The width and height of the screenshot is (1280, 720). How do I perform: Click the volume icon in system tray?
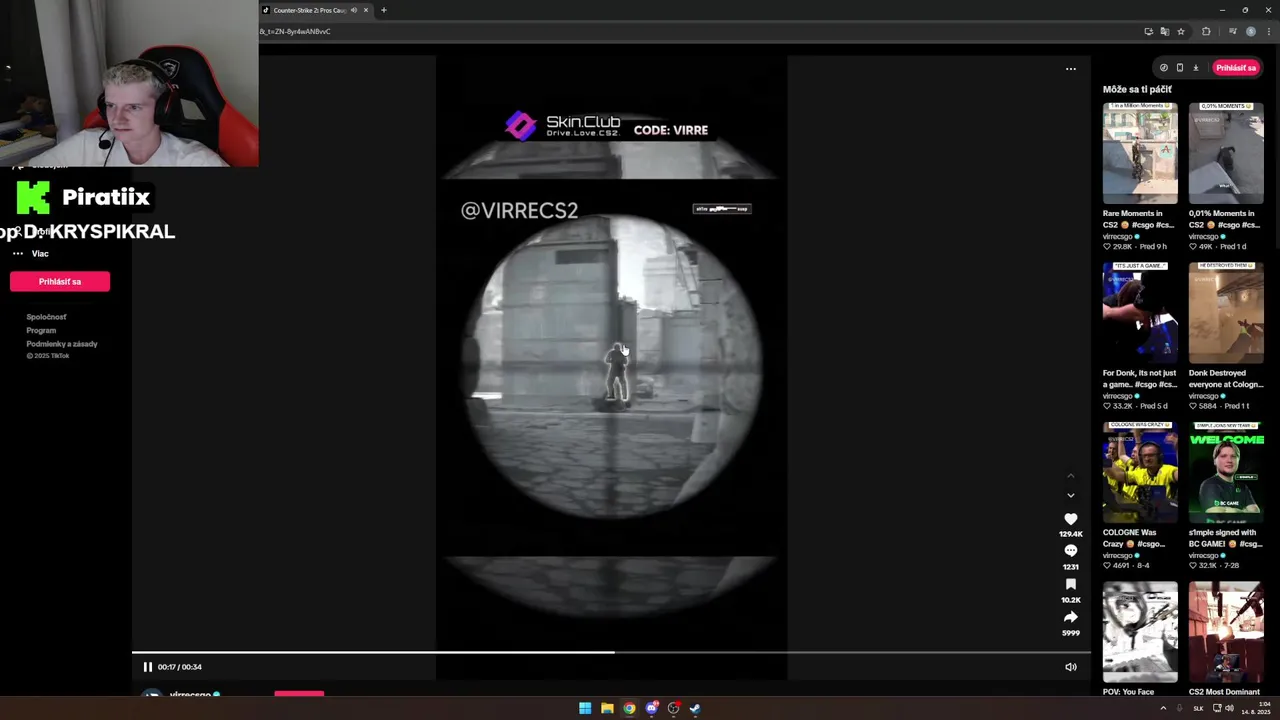click(x=1229, y=708)
